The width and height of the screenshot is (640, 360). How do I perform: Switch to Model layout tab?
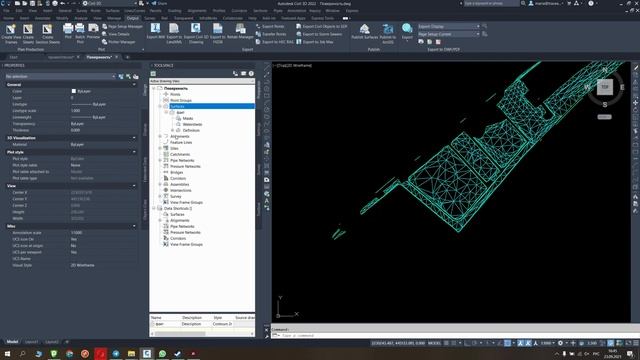12,342
